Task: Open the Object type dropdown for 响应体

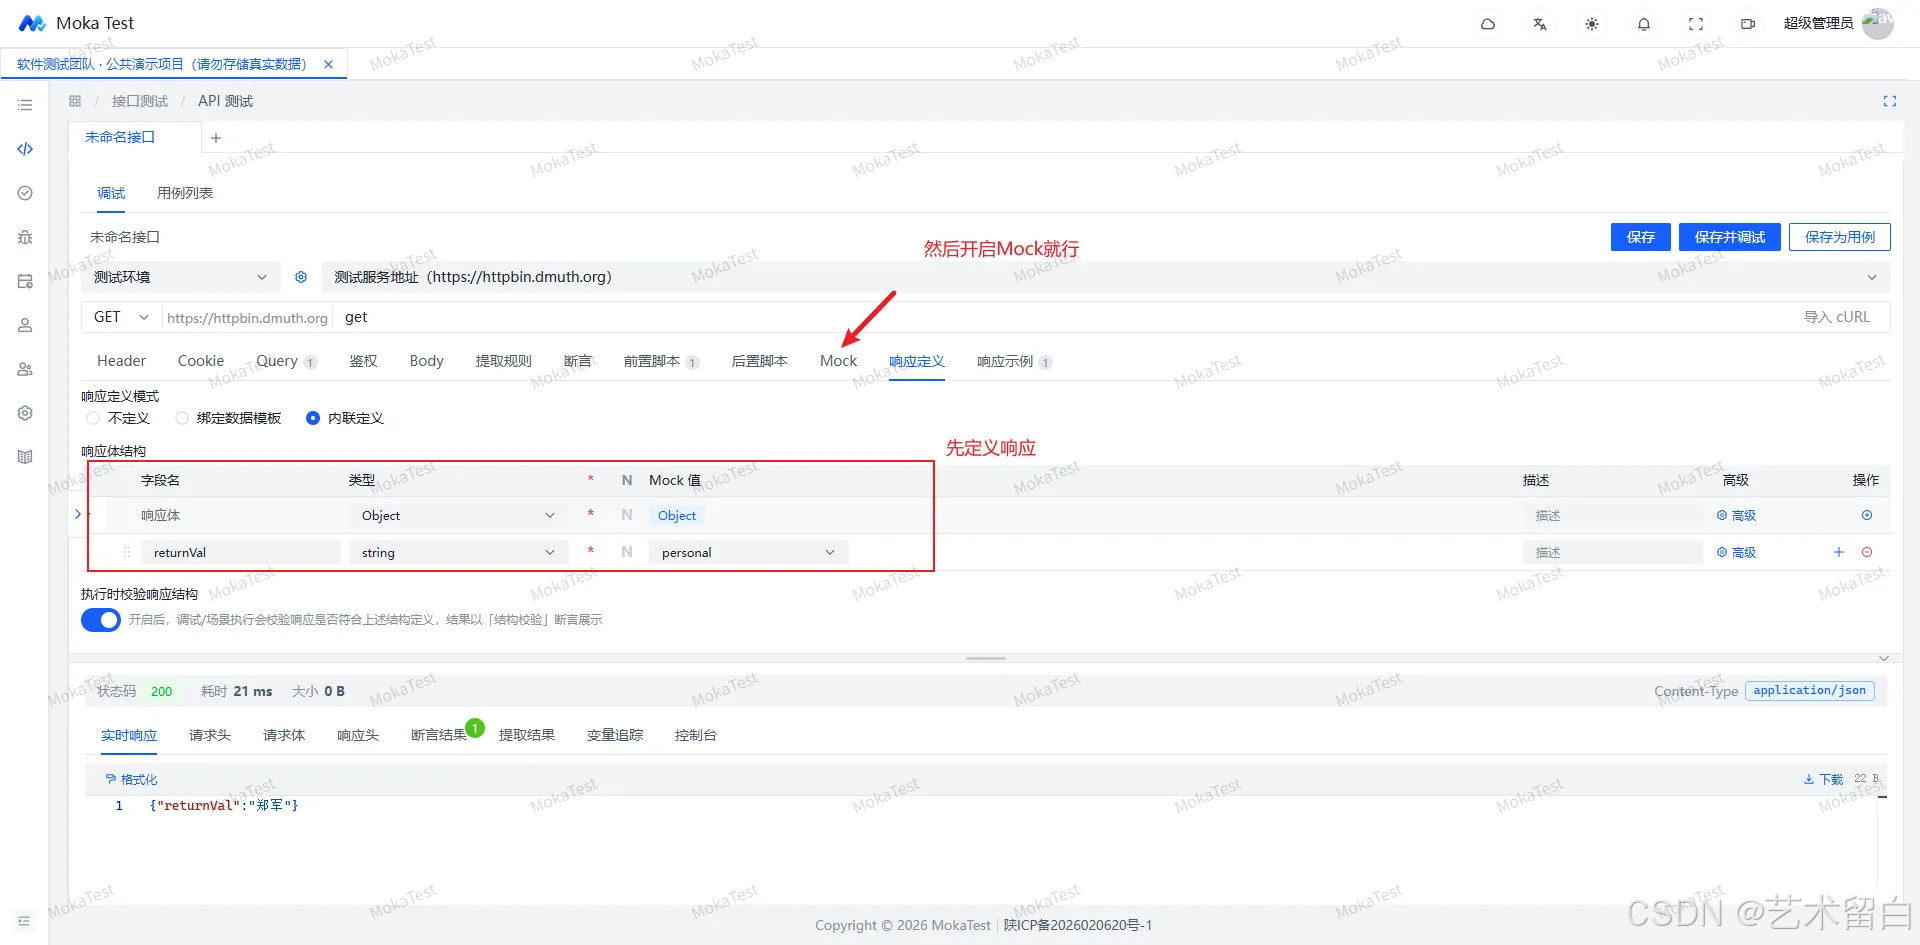Action: 458,515
